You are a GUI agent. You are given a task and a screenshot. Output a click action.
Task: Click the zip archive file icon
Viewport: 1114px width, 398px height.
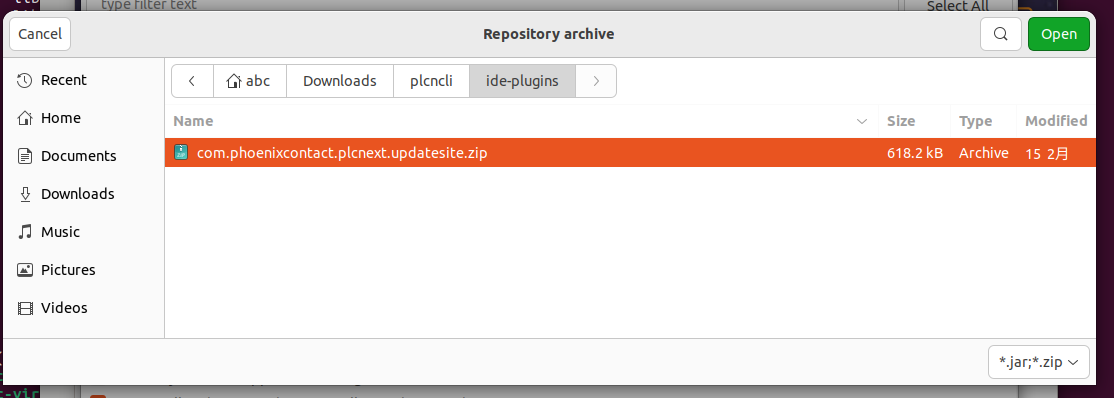[x=181, y=152]
